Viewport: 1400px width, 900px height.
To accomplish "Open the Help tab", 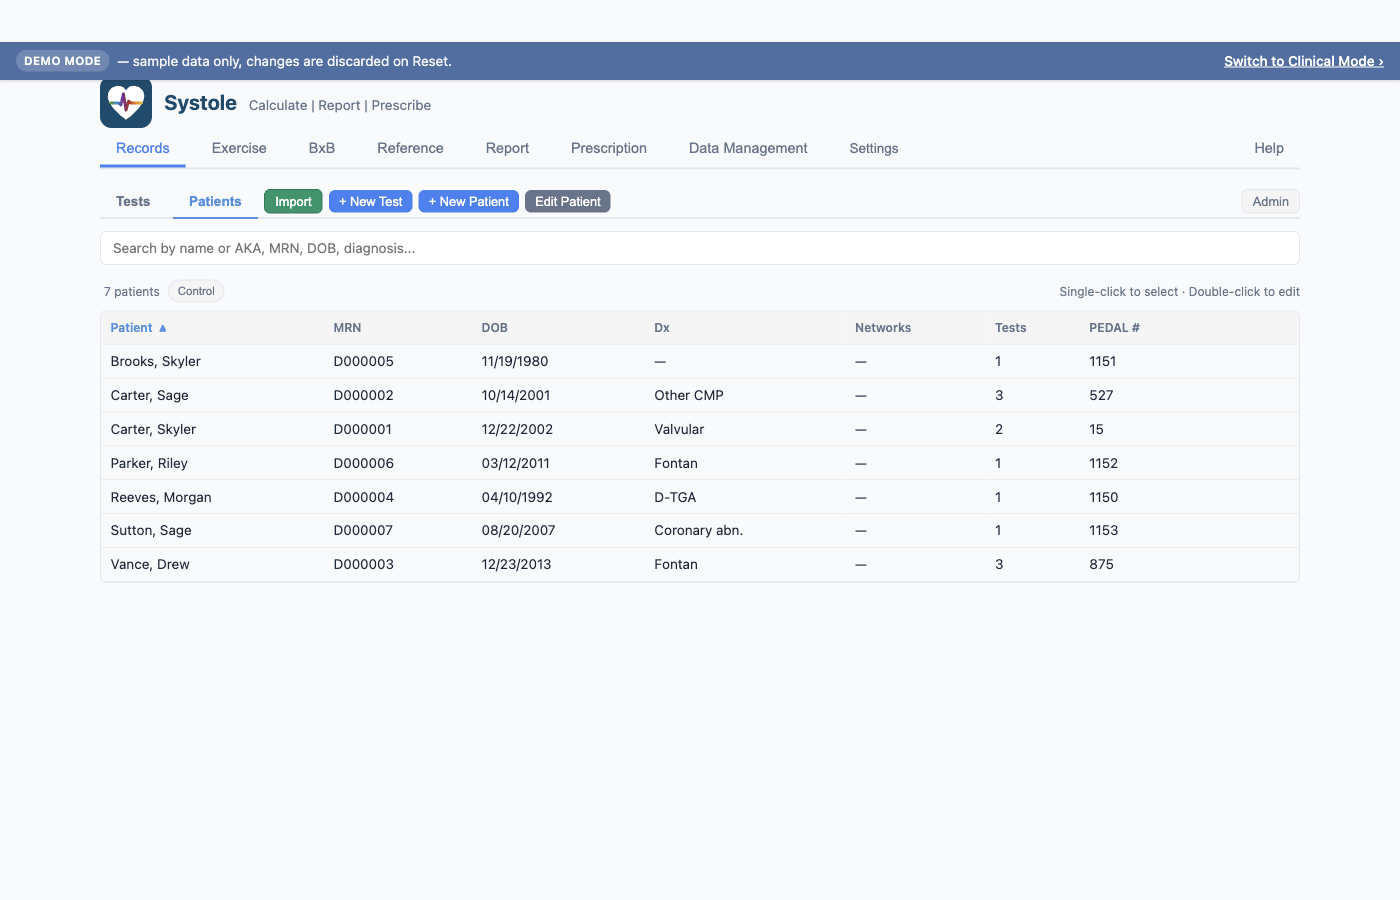I will (1269, 148).
